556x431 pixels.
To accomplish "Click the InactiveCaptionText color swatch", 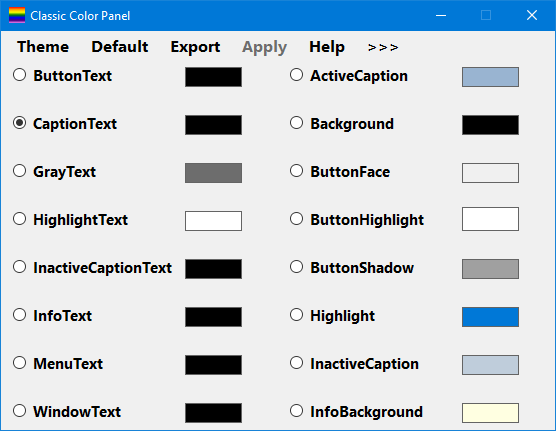I will [213, 269].
